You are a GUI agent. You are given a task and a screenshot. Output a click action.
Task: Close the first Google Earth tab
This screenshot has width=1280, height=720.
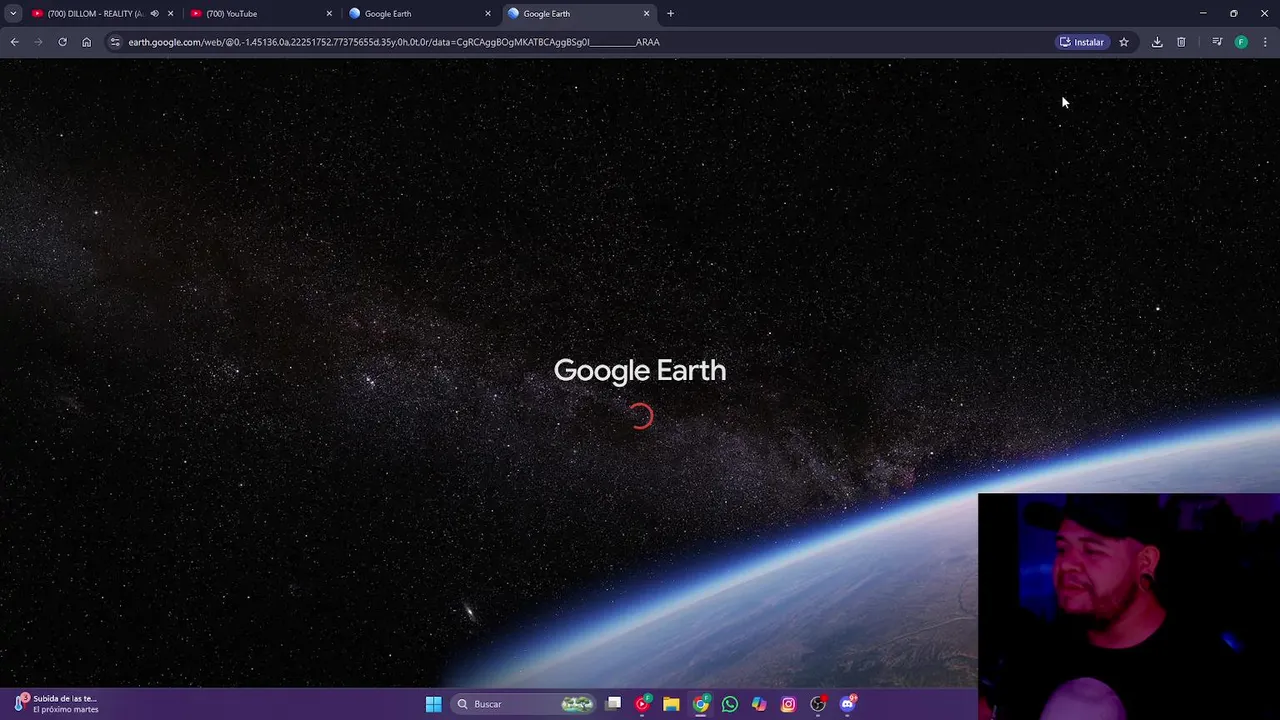click(x=488, y=14)
